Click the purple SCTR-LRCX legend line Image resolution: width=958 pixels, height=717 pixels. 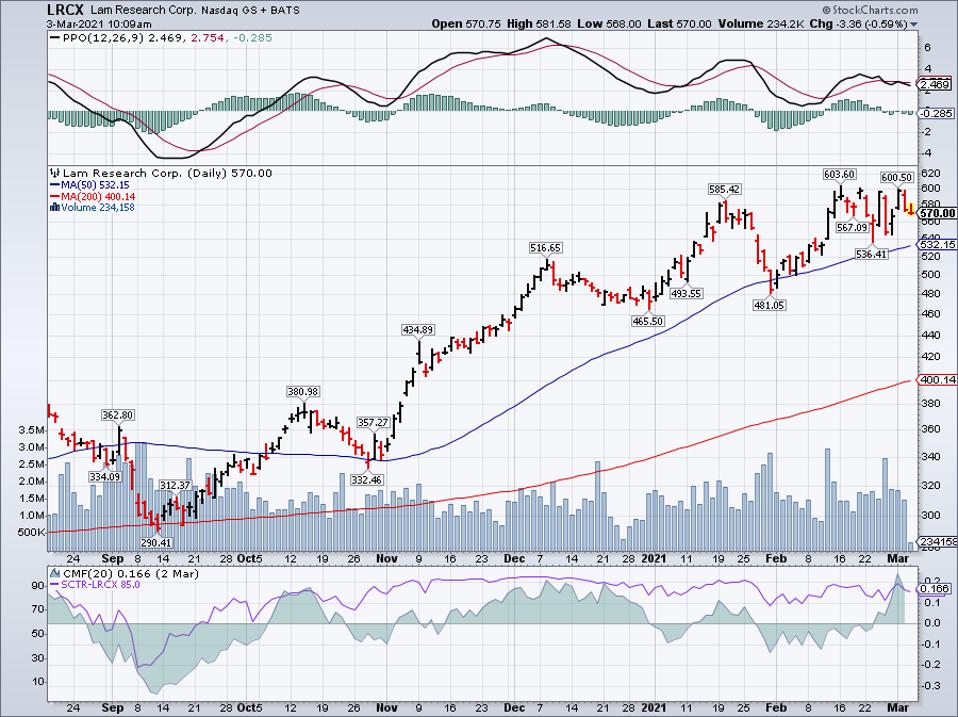(x=54, y=585)
